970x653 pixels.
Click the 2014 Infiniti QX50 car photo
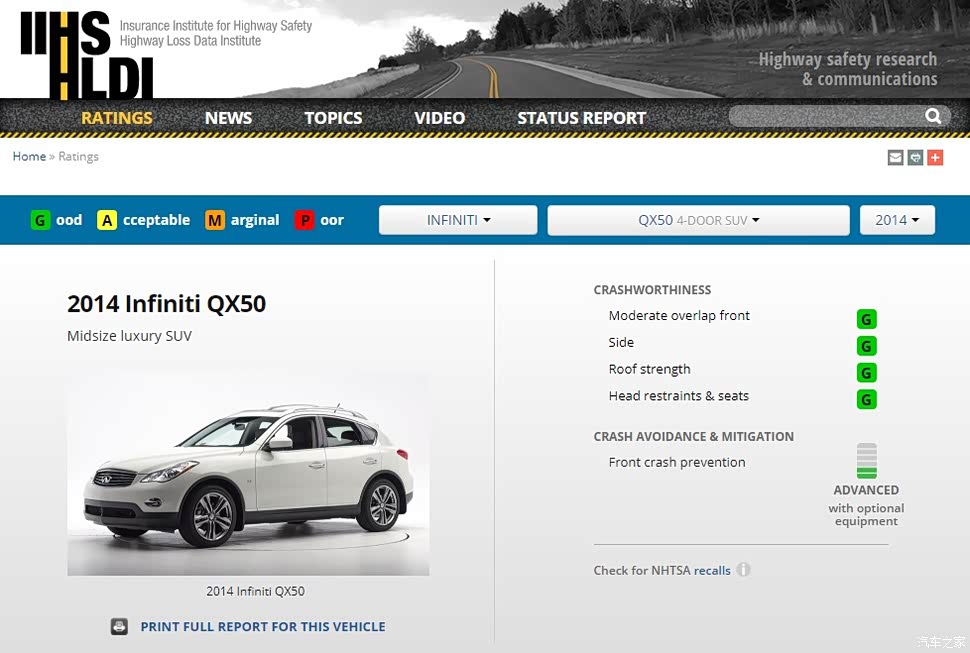pyautogui.click(x=248, y=474)
